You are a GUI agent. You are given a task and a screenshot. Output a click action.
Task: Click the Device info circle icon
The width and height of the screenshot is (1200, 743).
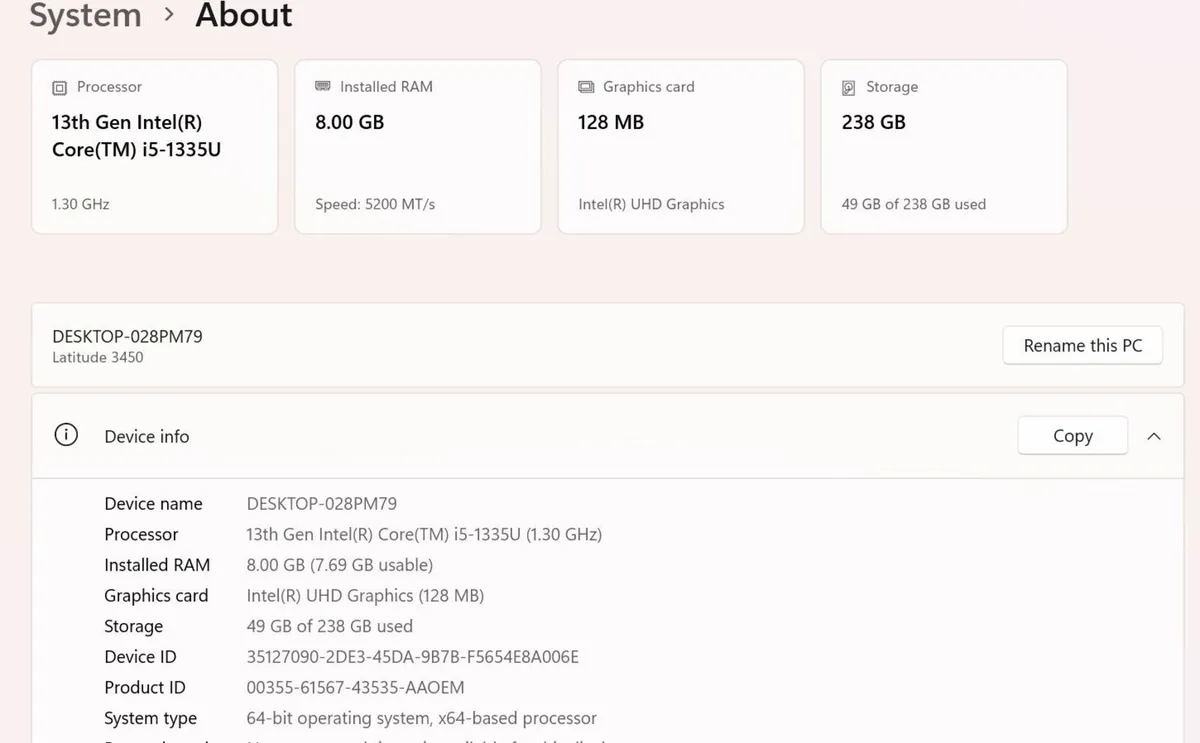[66, 435]
